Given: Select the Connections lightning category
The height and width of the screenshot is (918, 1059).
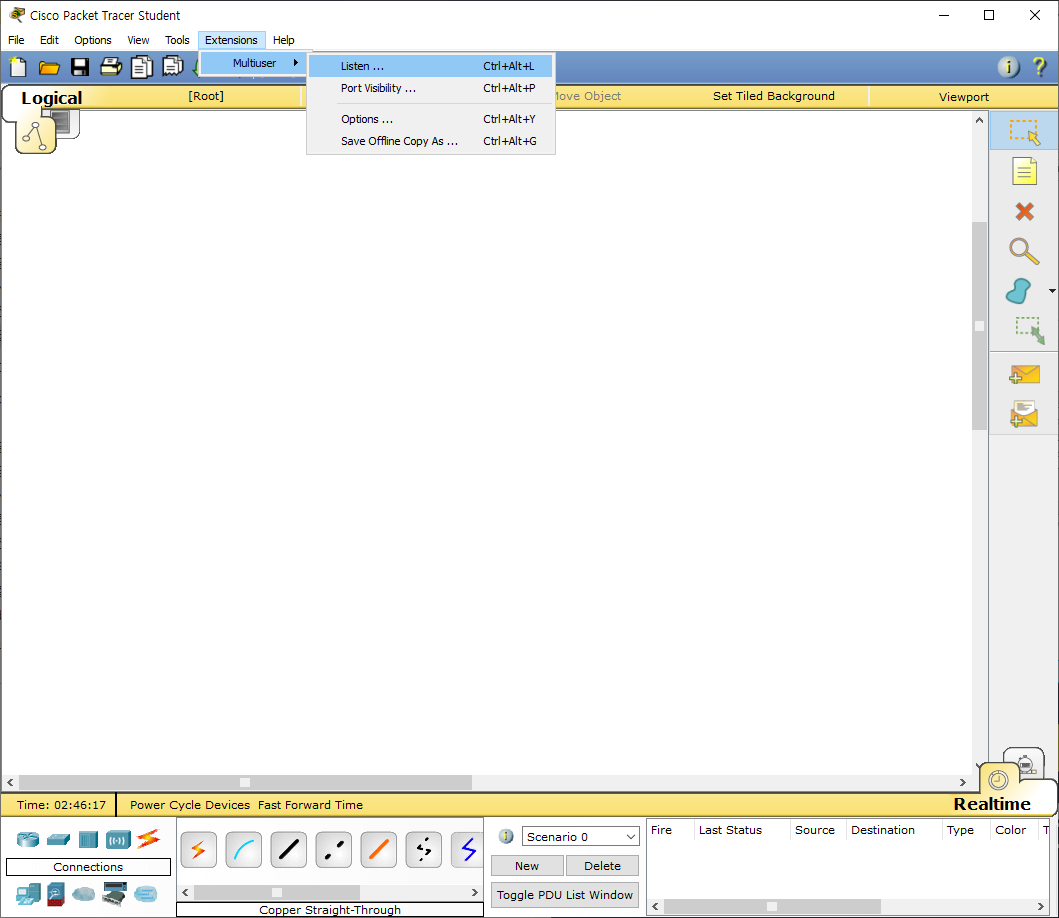Looking at the screenshot, I should tap(149, 838).
